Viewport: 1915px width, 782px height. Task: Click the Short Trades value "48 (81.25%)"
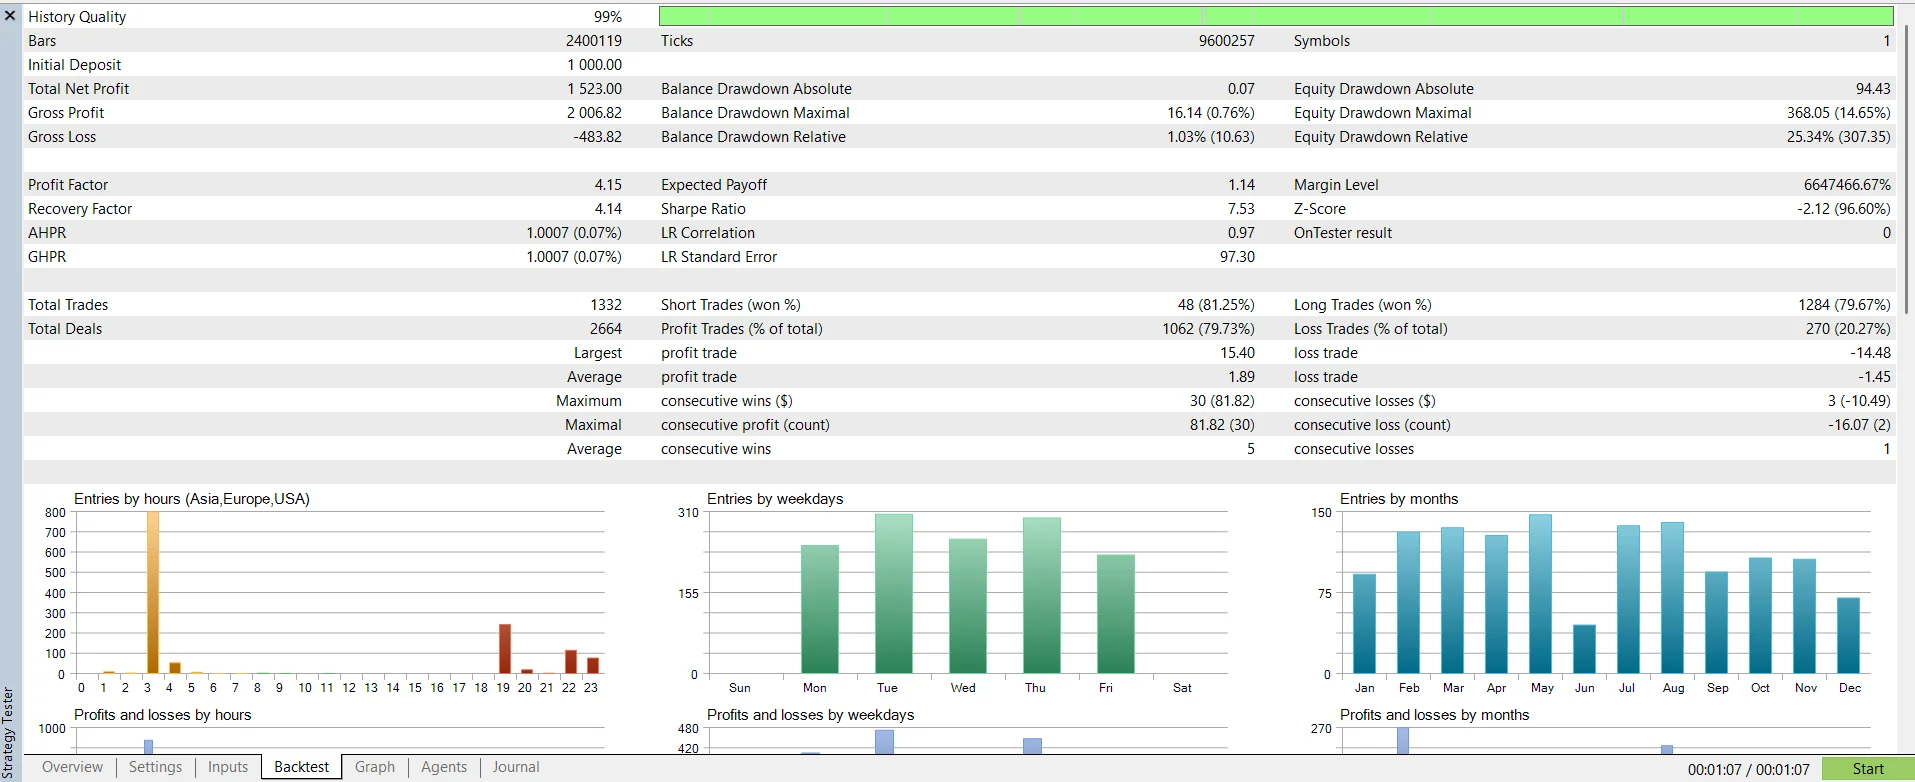coord(1216,305)
